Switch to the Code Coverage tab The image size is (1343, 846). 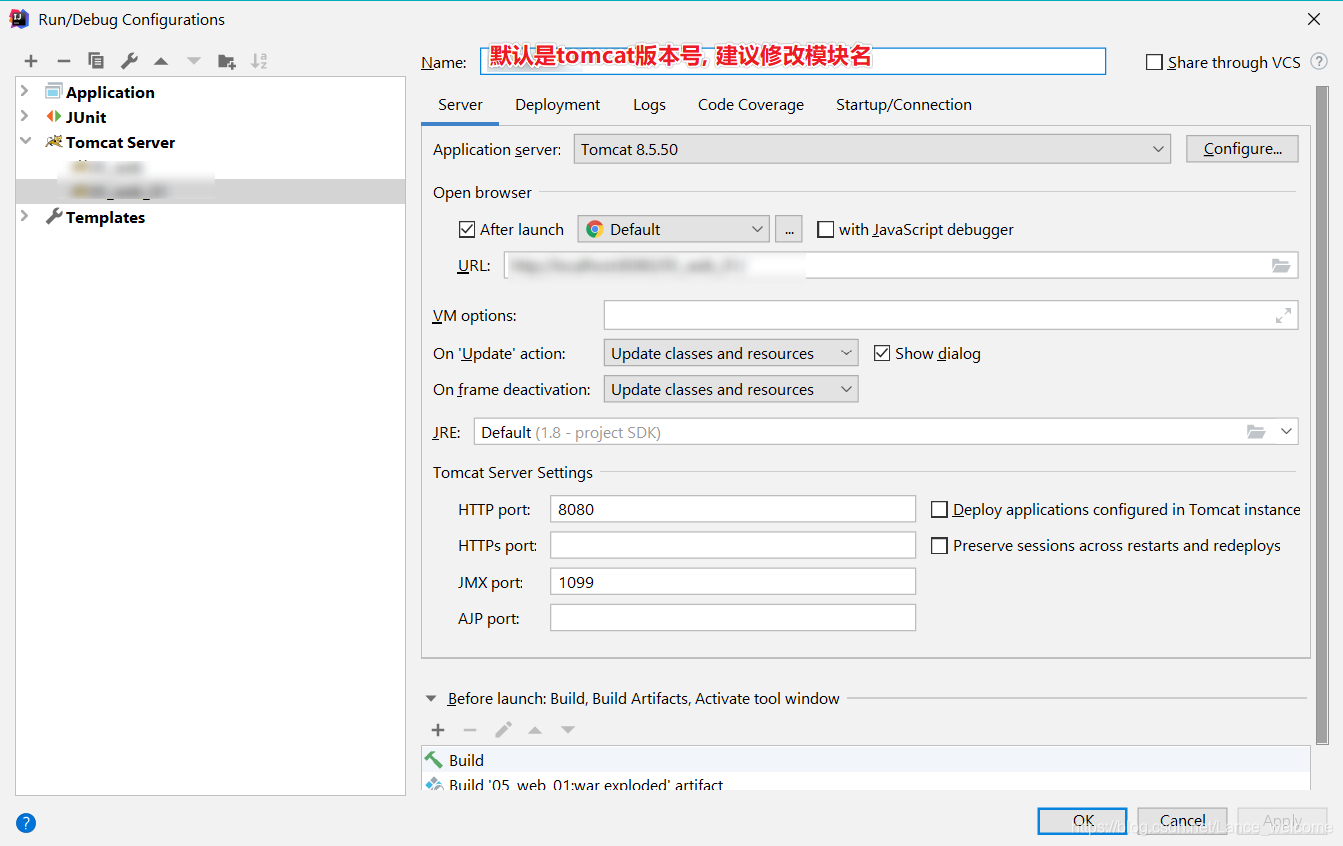click(x=751, y=104)
